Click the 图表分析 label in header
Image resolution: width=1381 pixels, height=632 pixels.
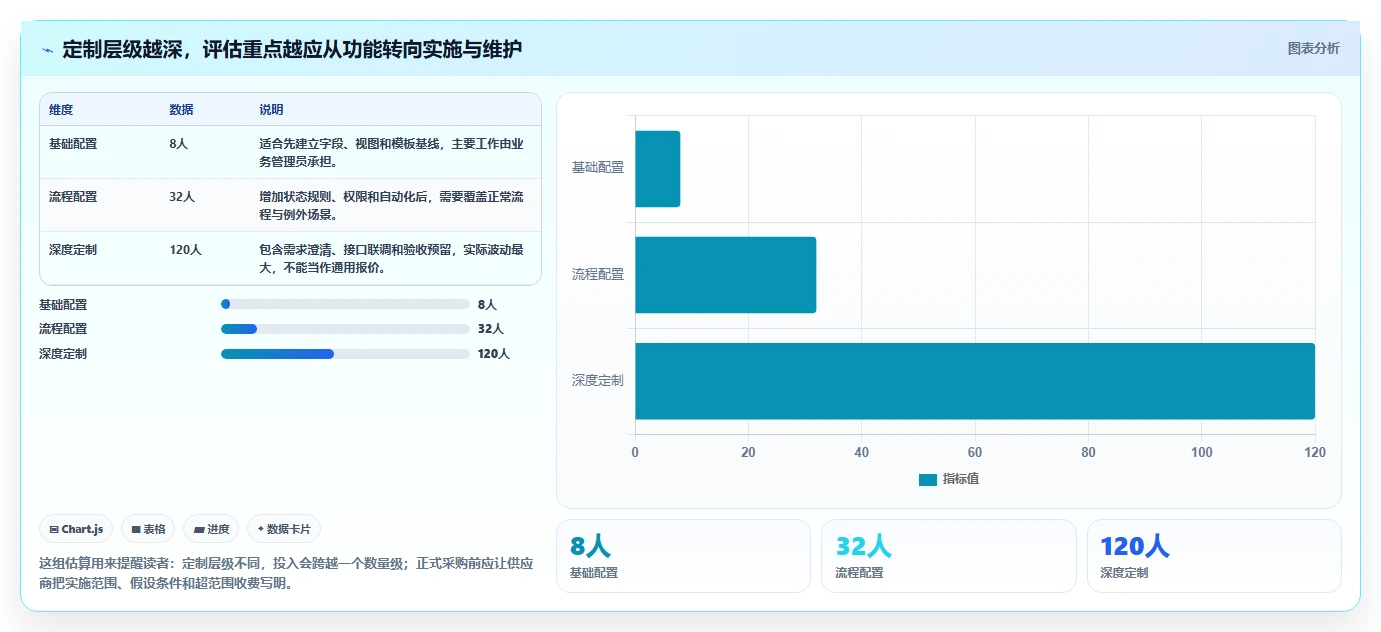pos(1313,48)
